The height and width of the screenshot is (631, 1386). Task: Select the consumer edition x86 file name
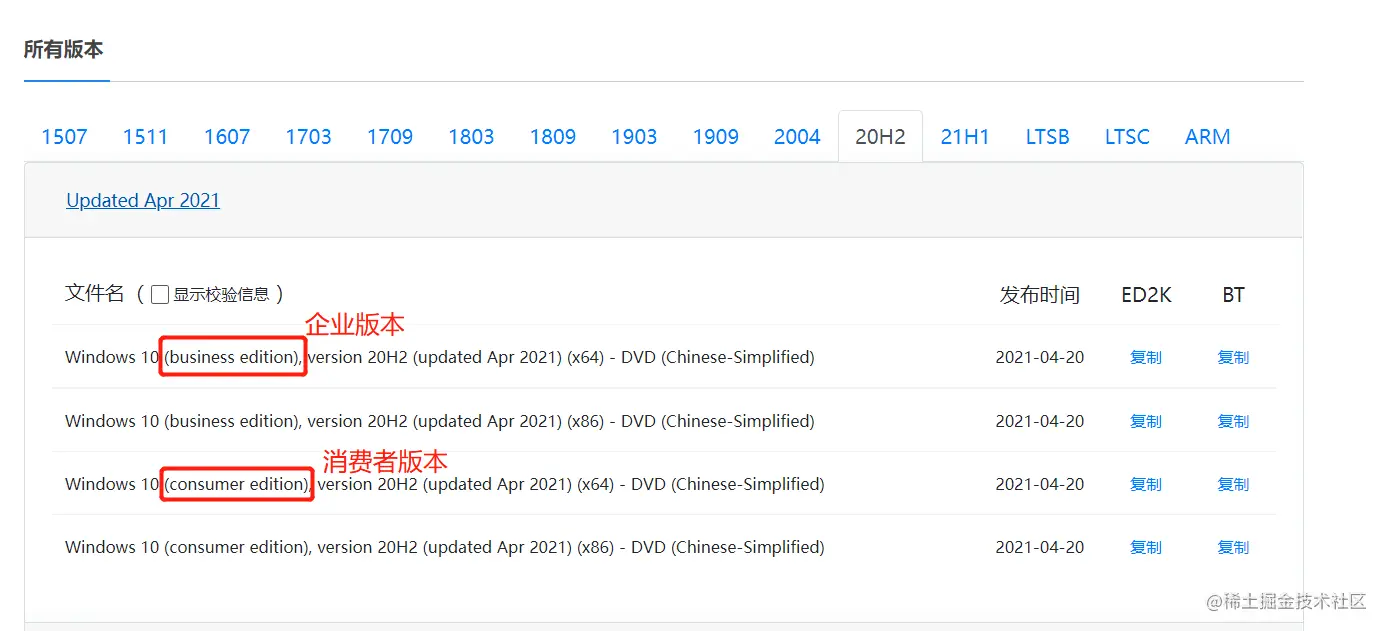pyautogui.click(x=445, y=547)
